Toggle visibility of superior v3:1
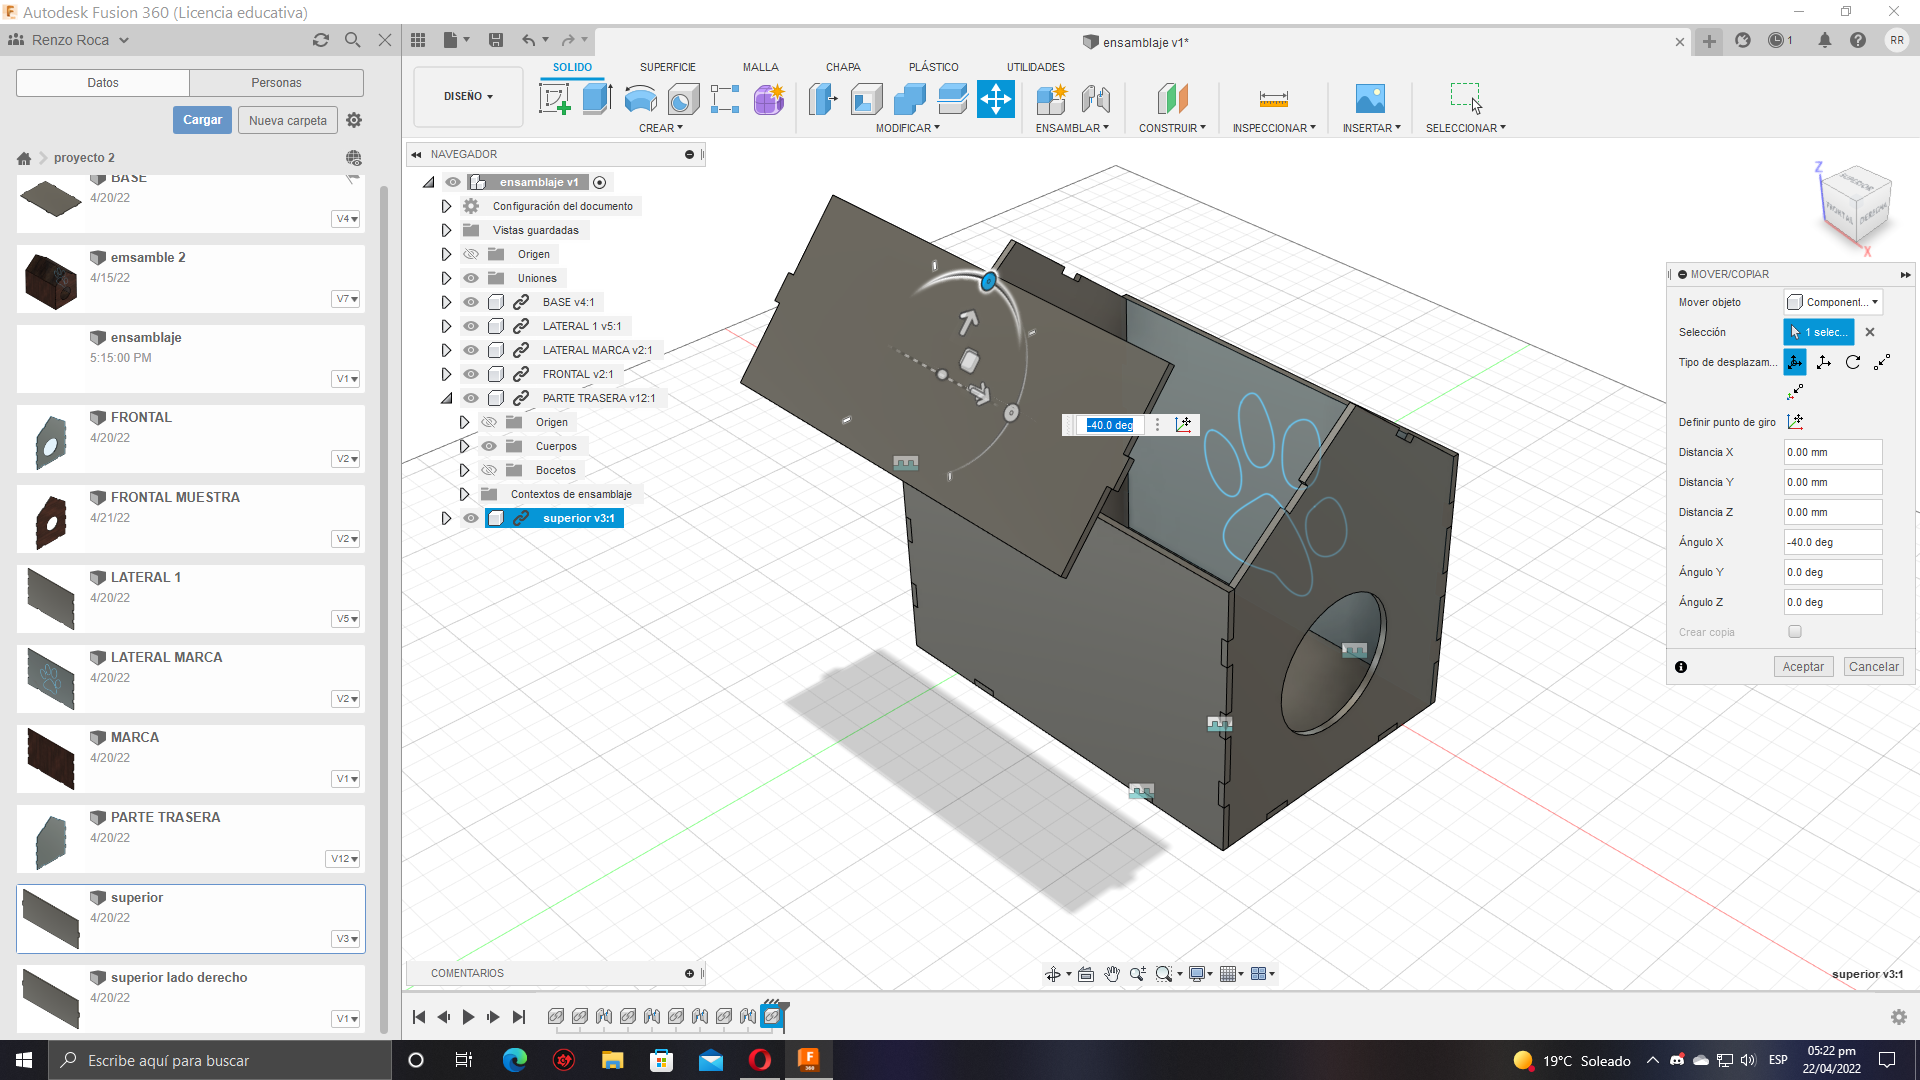This screenshot has height=1080, width=1920. (471, 518)
